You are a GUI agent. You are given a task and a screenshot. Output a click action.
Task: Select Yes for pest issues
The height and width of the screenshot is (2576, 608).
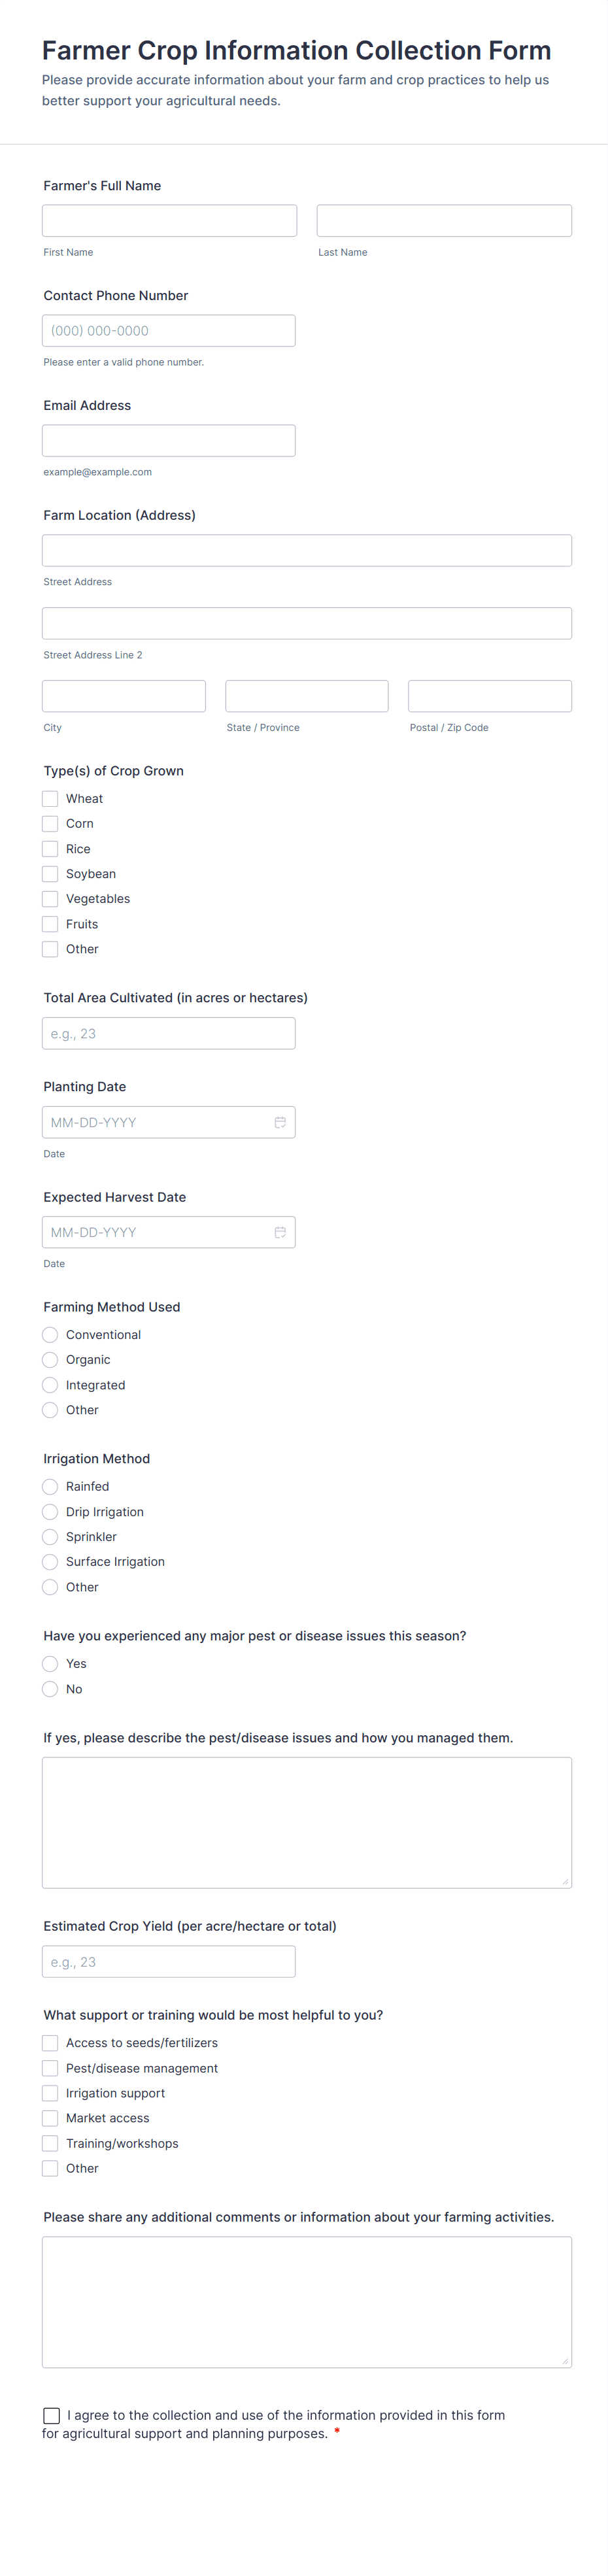[x=50, y=1664]
